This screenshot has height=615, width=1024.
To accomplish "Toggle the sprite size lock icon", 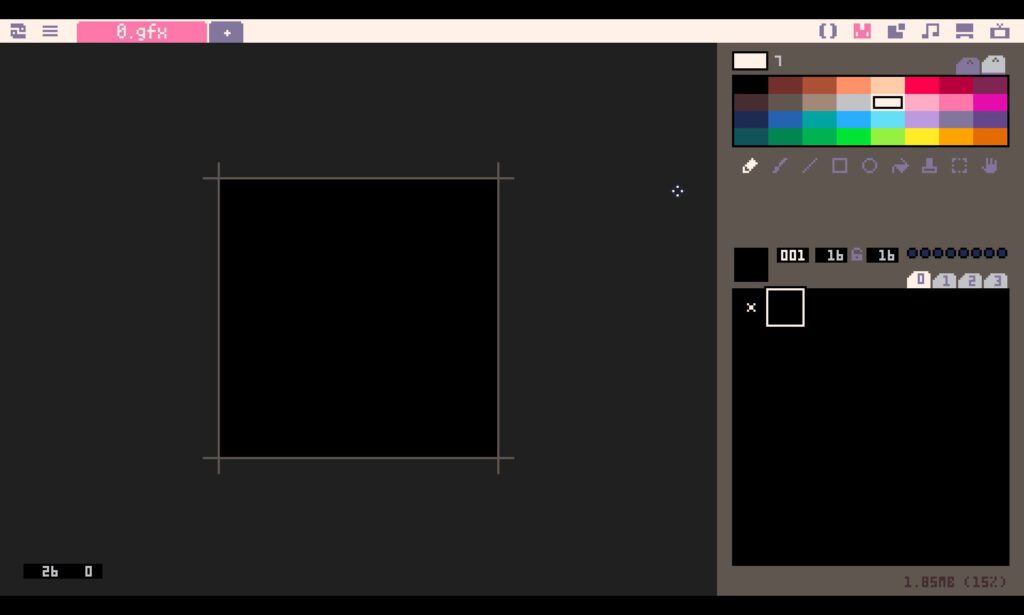I will click(x=857, y=255).
